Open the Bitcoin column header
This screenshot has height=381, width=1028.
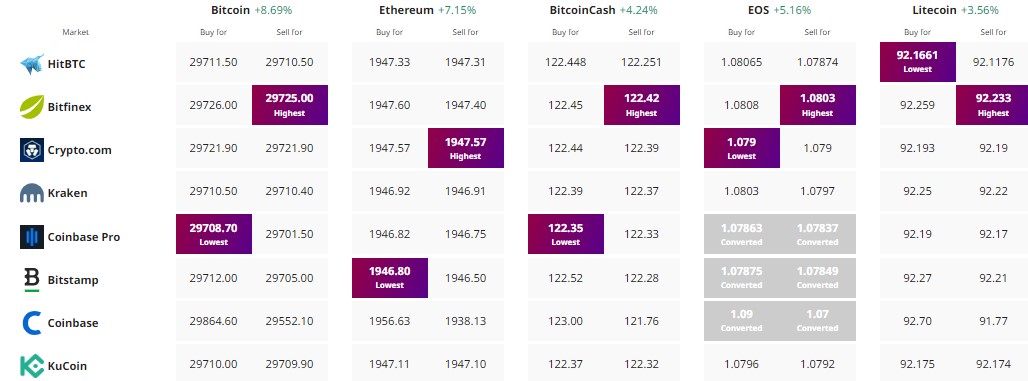click(231, 10)
